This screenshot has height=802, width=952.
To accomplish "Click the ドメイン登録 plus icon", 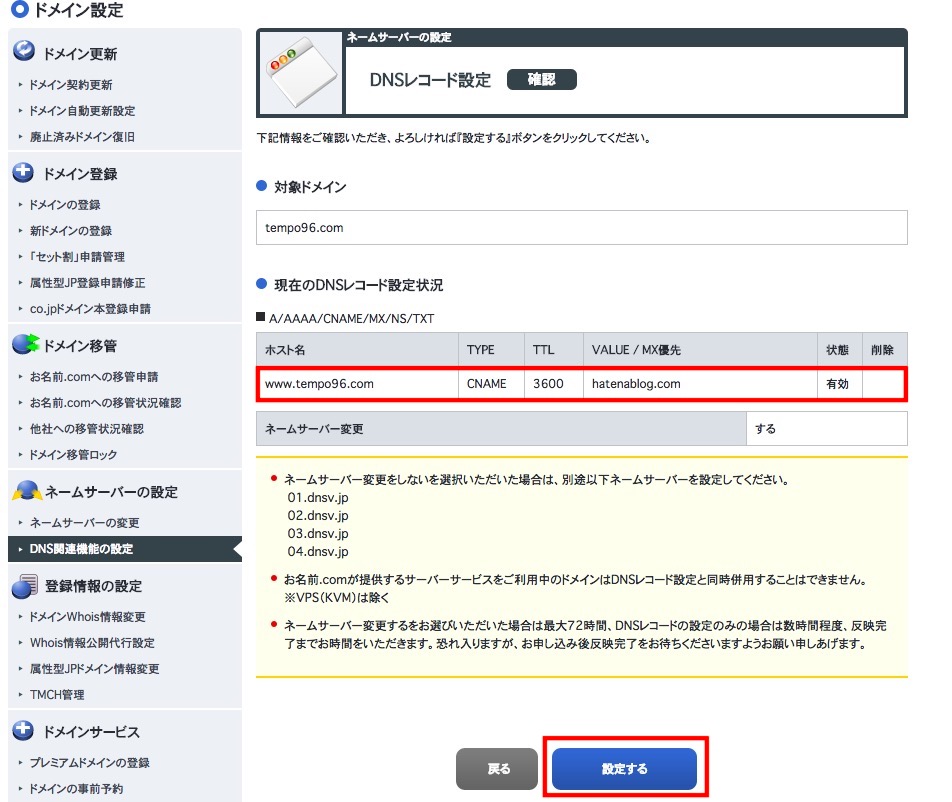I will click(23, 172).
